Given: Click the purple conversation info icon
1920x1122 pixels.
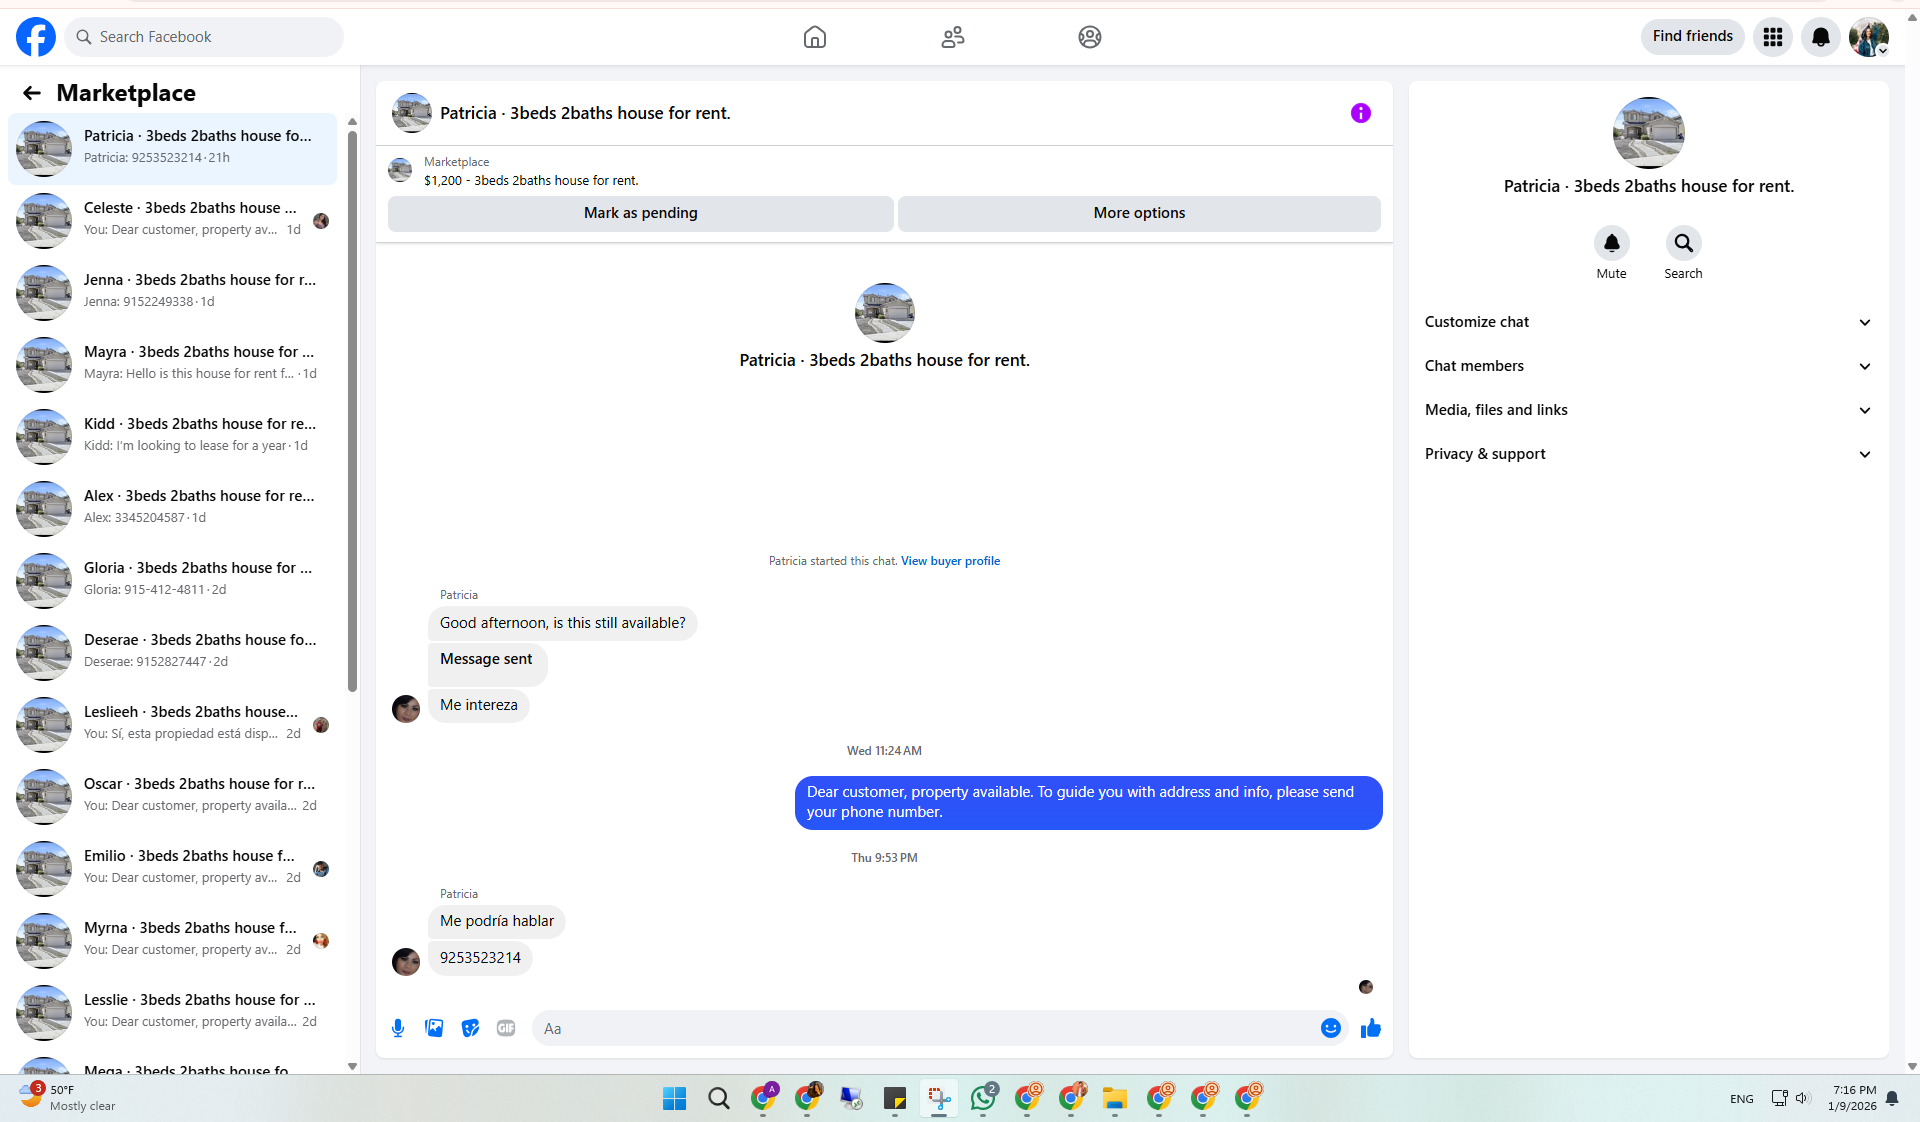Looking at the screenshot, I should 1360,113.
